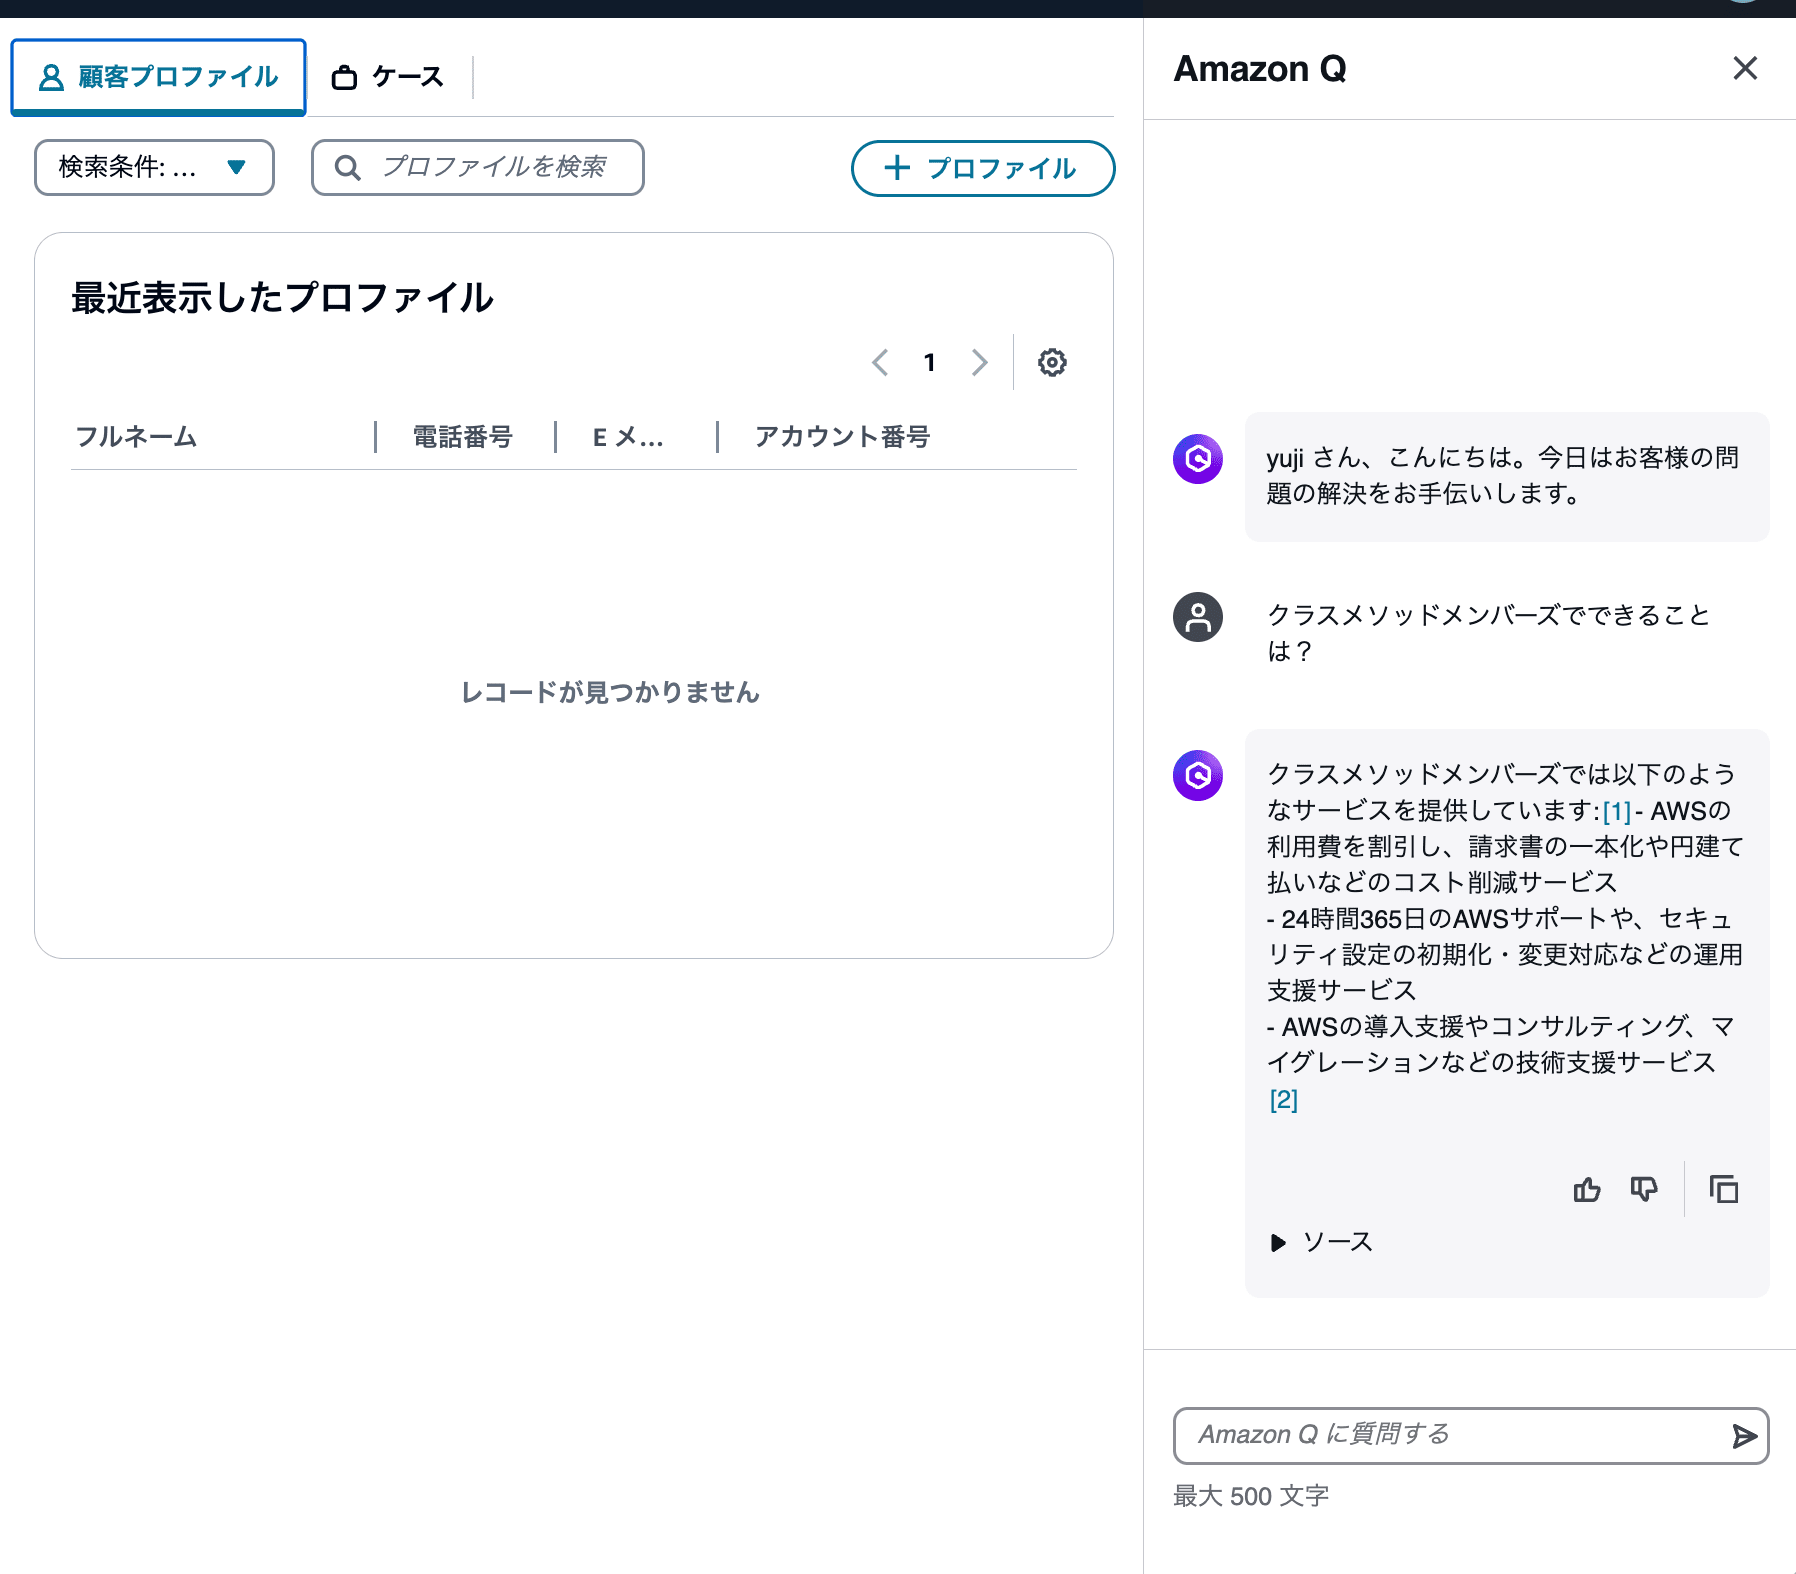
Task: Click the プロファイルを検索 search field
Action: (478, 167)
